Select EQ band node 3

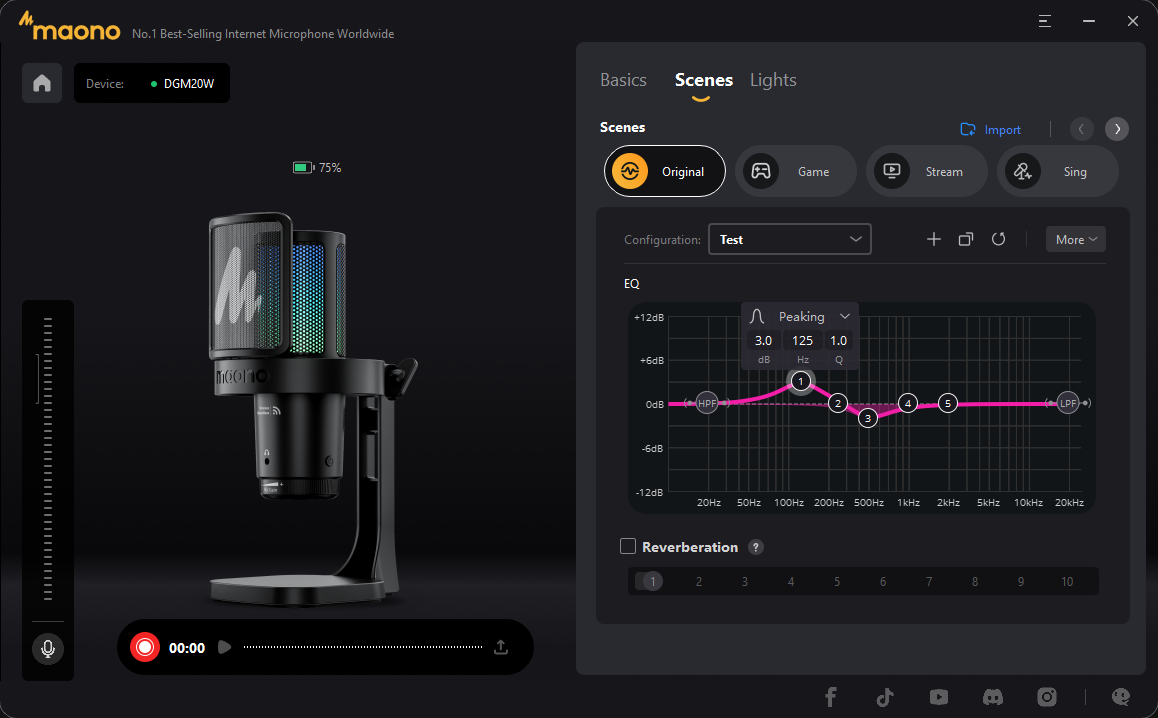868,418
